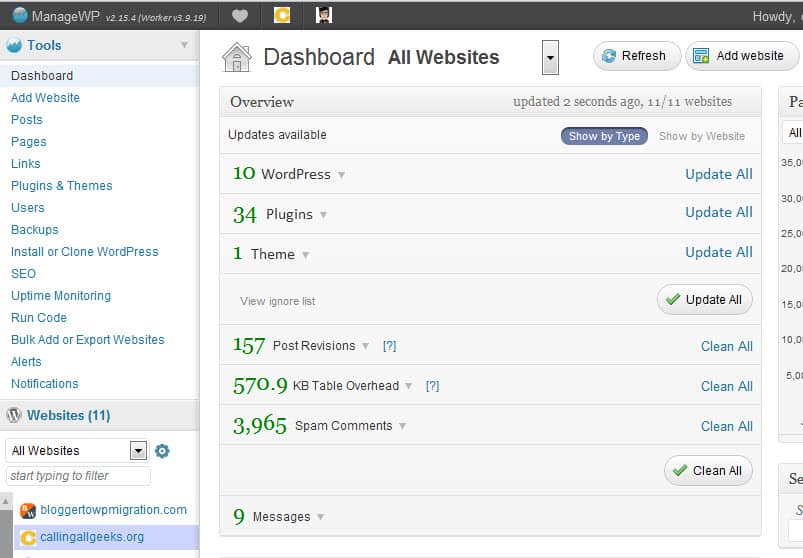803x558 pixels.
Task: Open Uptime Monitoring menu item
Action: point(61,296)
